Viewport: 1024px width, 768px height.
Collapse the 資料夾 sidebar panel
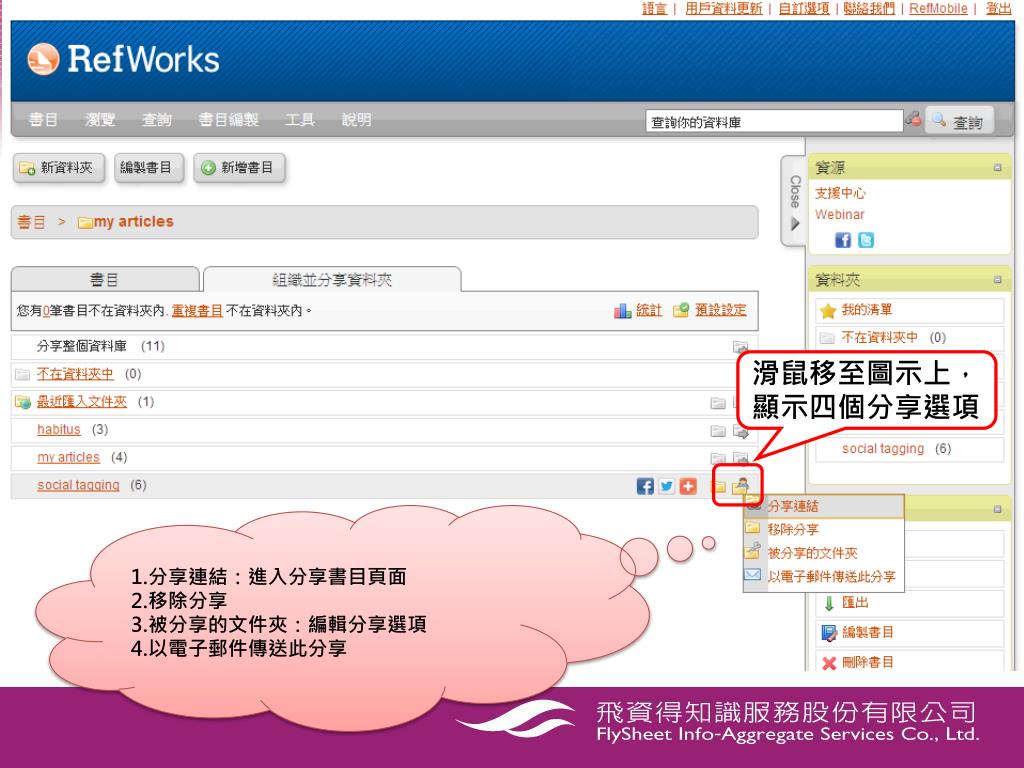click(x=997, y=280)
